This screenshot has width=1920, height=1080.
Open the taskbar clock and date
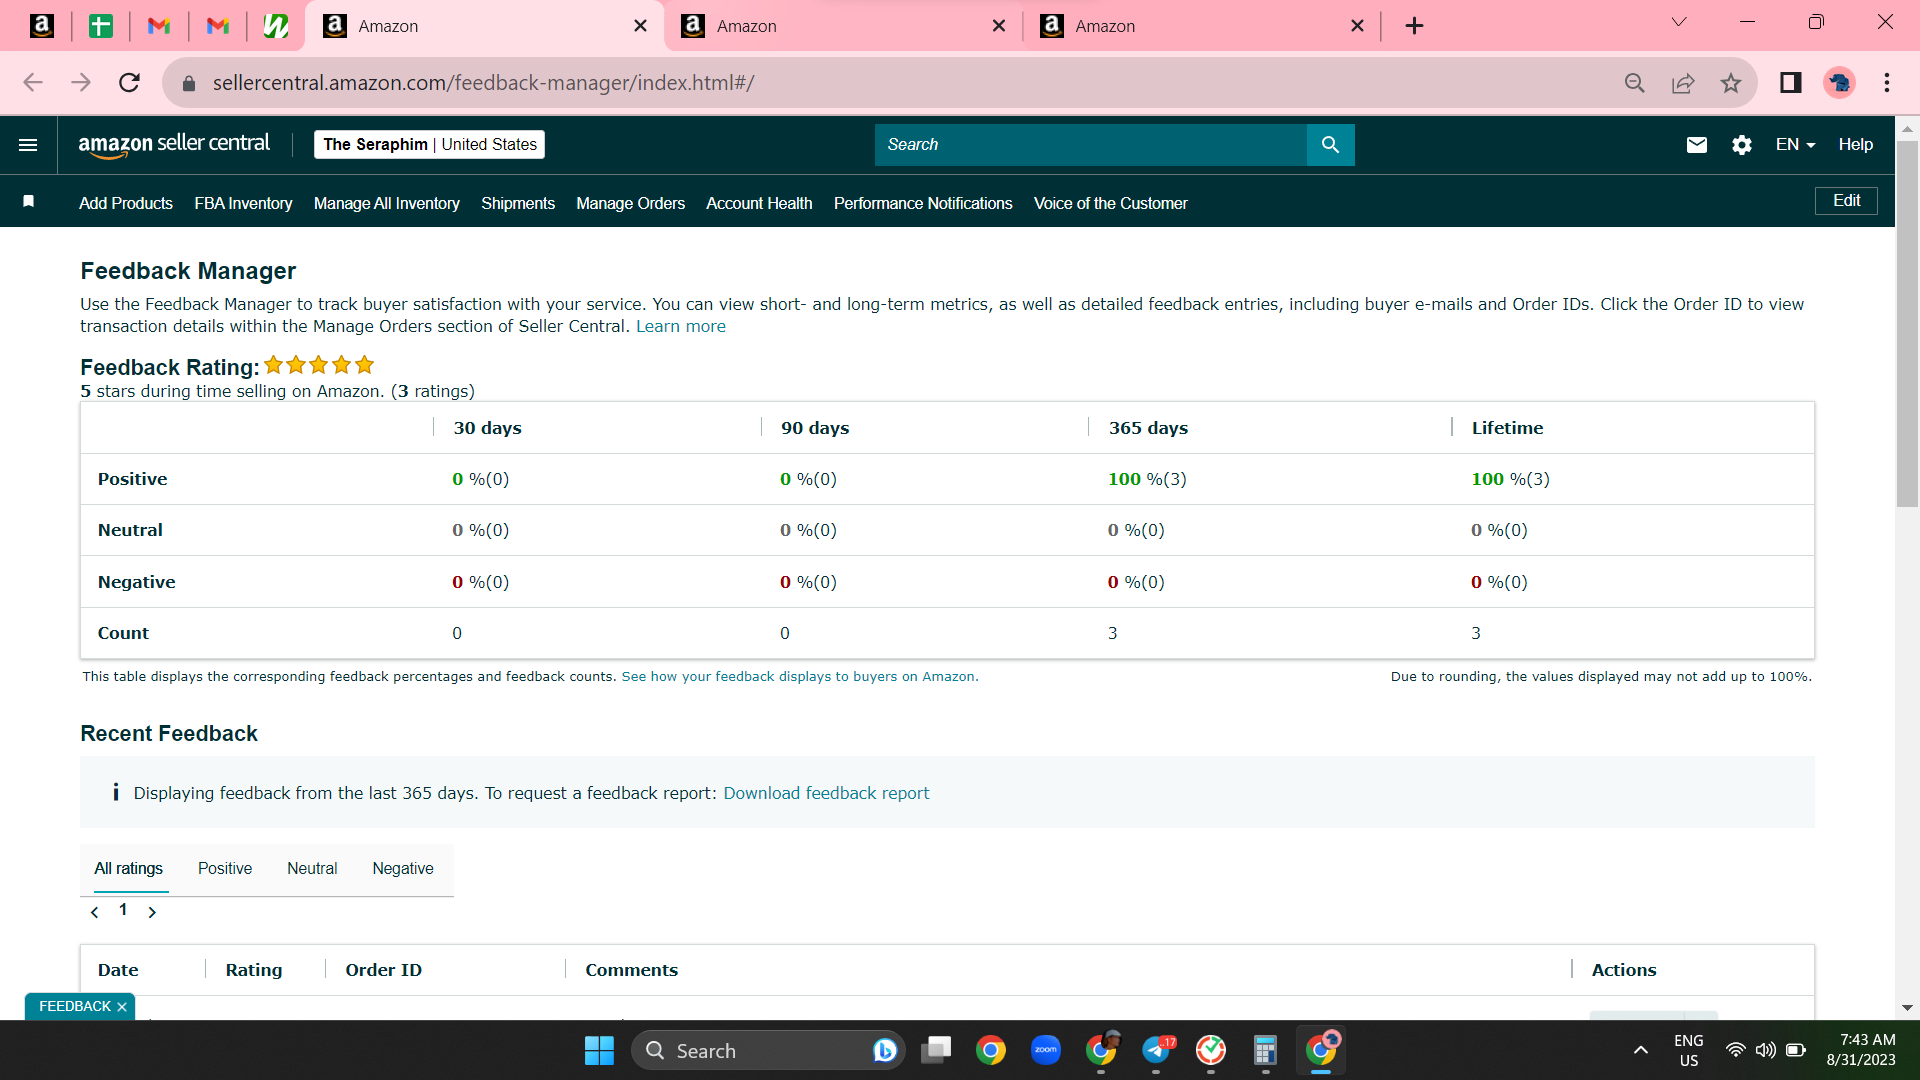coord(1861,1050)
